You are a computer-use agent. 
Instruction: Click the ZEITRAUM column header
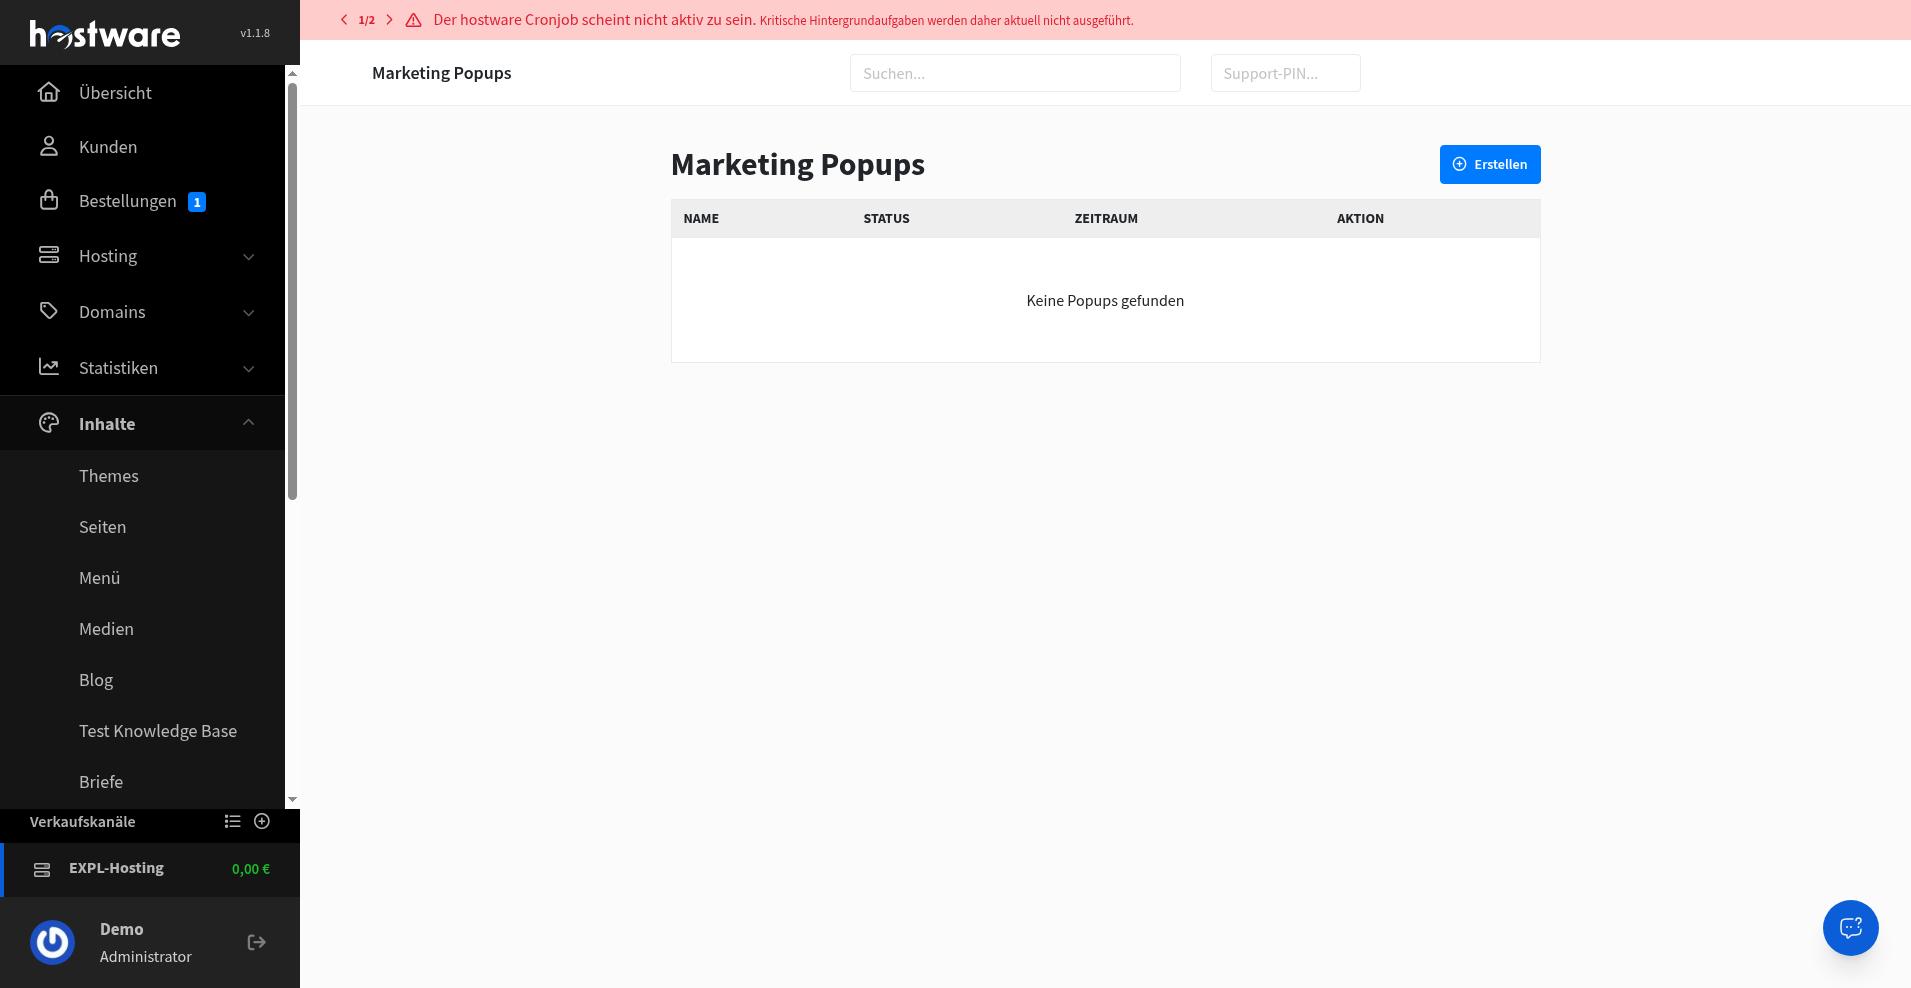[1106, 218]
